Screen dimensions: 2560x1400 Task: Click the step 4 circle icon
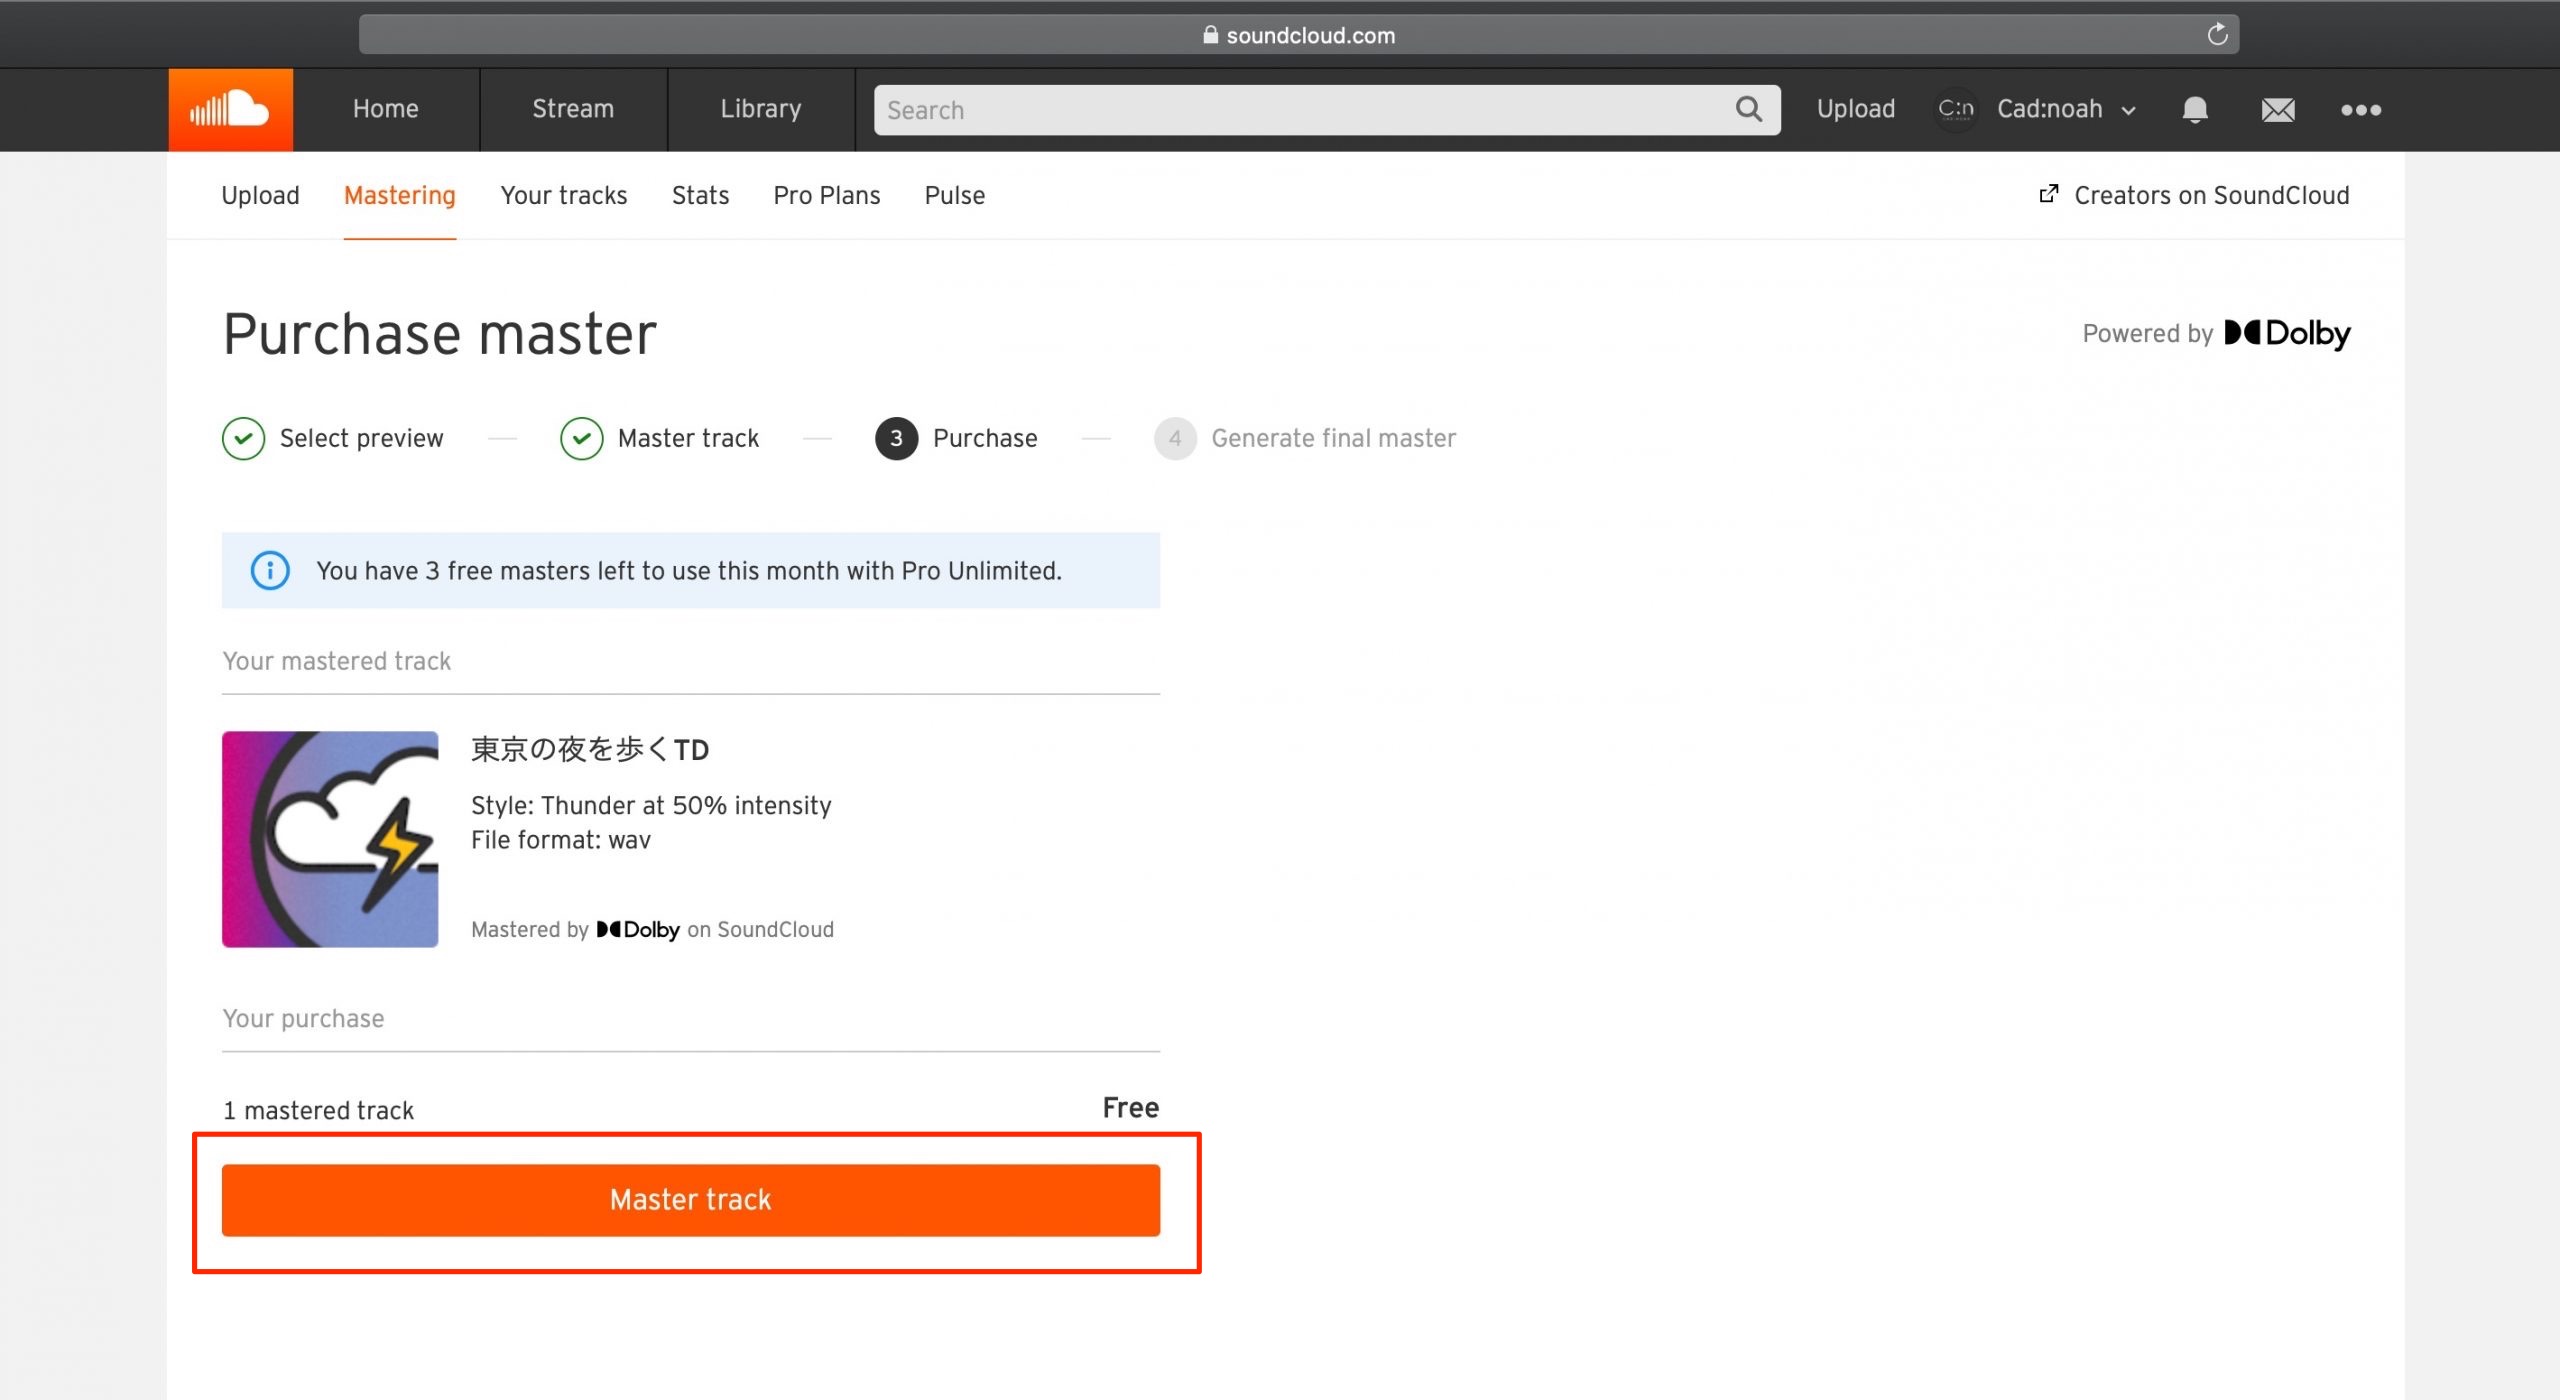click(1175, 438)
